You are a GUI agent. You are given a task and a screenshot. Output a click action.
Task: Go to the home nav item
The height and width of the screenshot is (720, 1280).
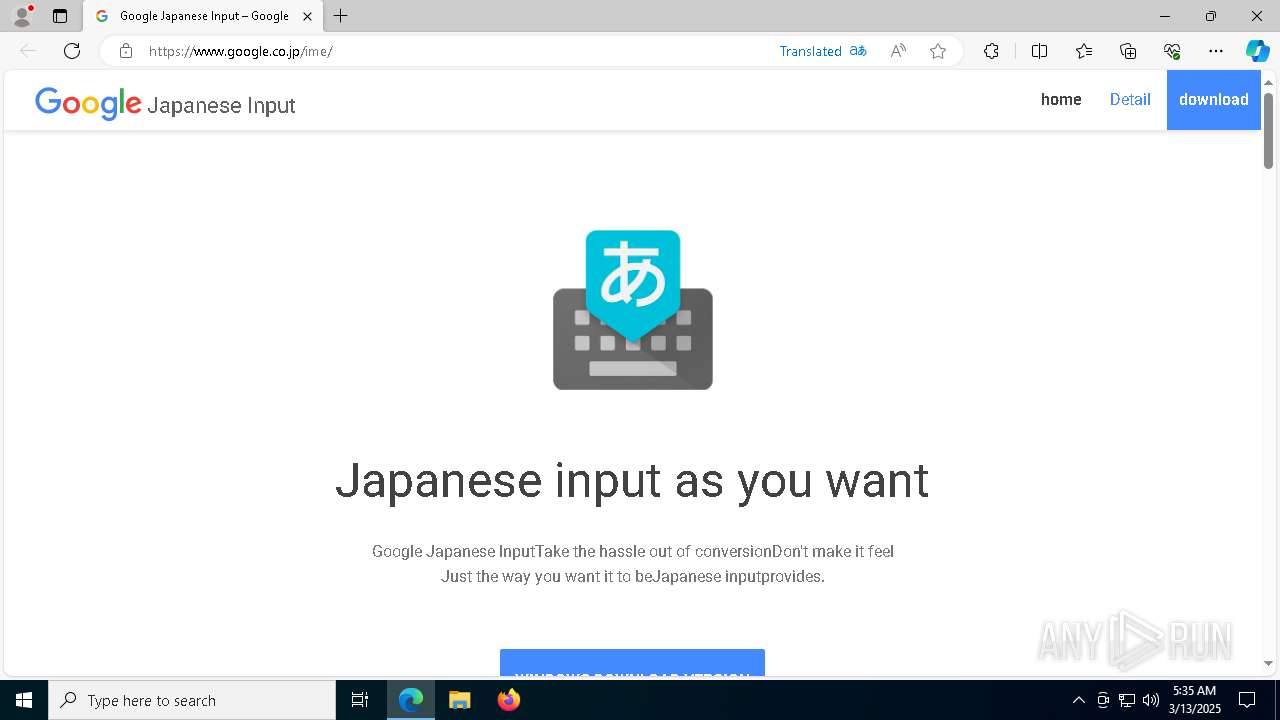1061,99
